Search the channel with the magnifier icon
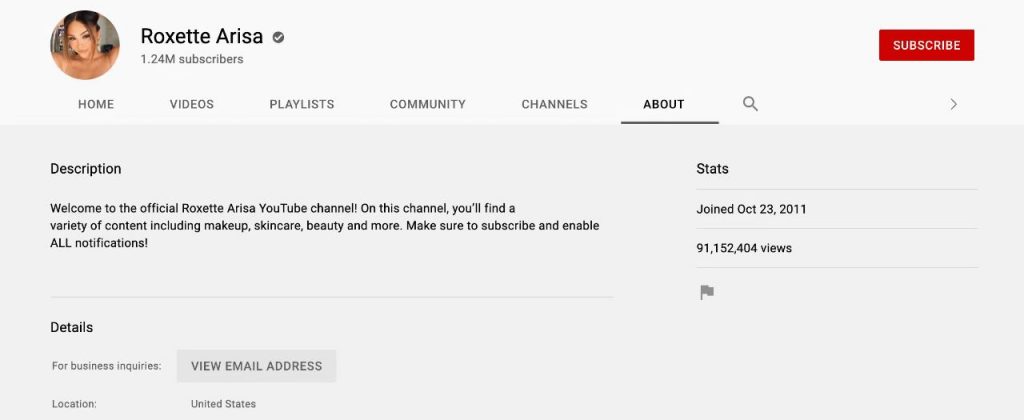This screenshot has width=1024, height=420. tap(750, 104)
